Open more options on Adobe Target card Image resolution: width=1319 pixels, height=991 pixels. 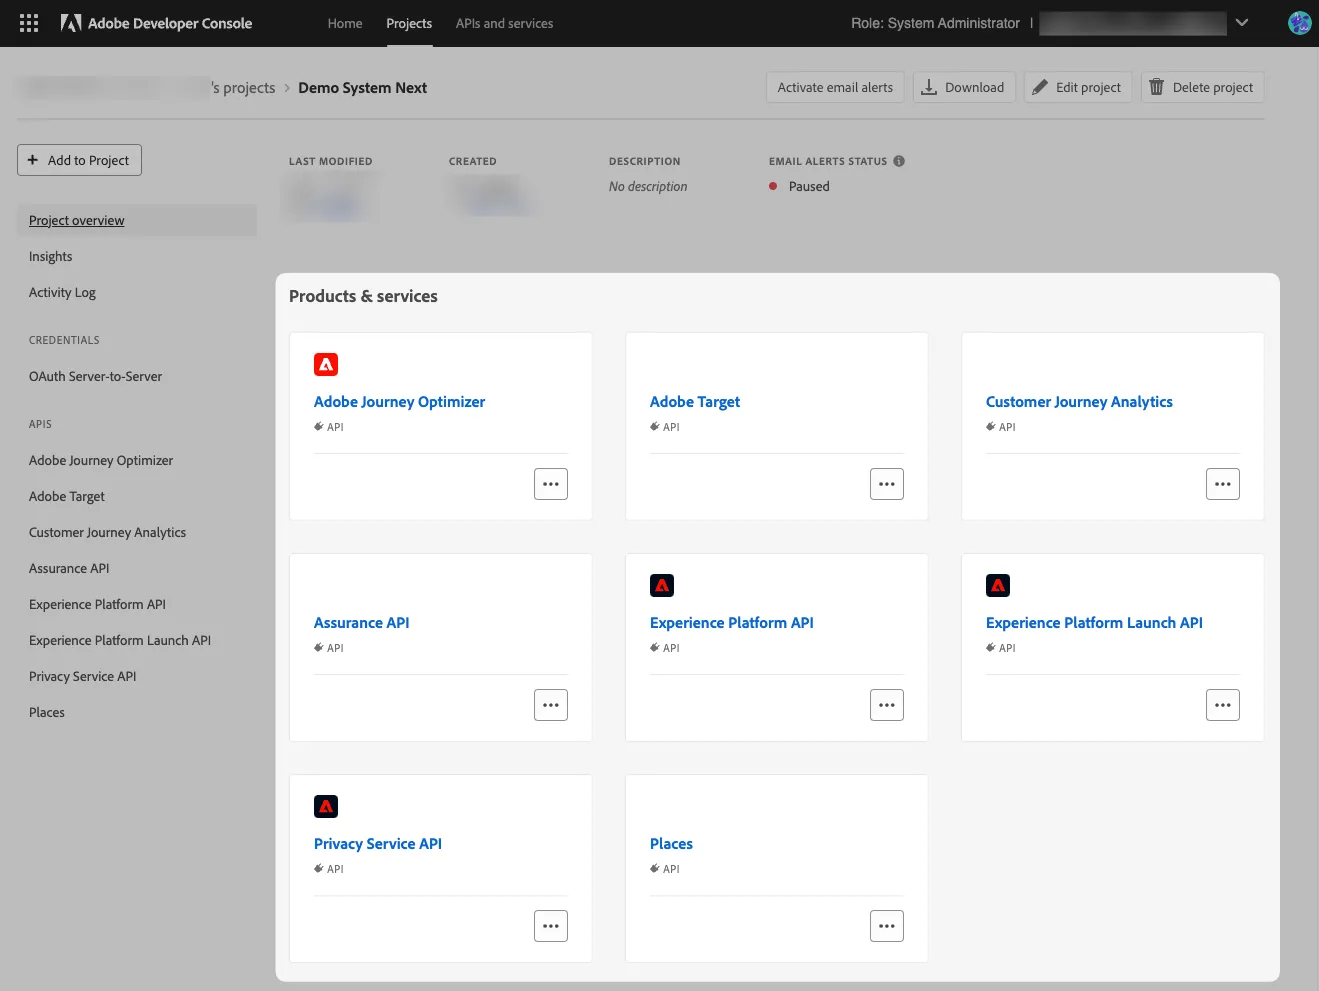pyautogui.click(x=887, y=484)
